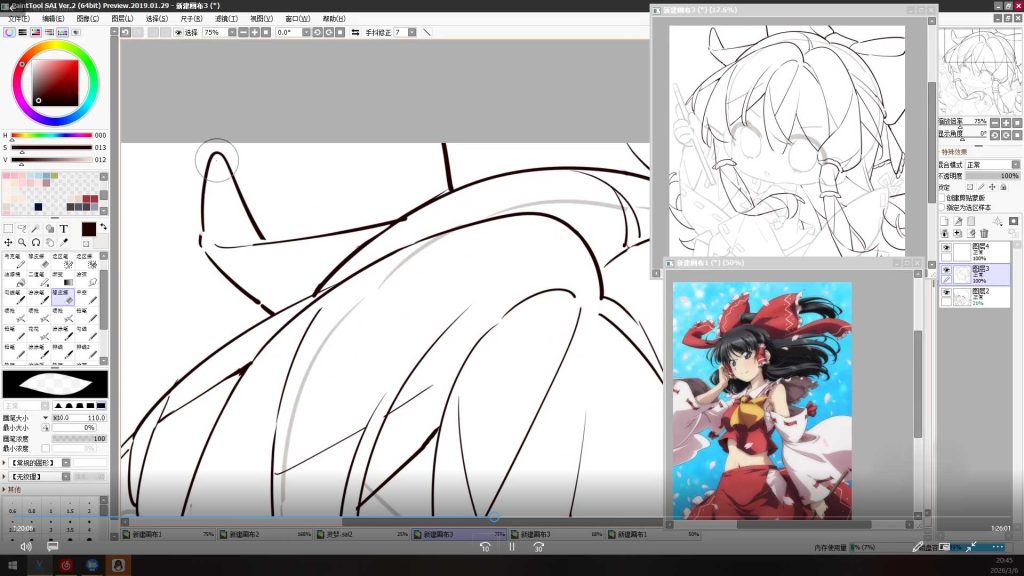Switch to the 灵梦.sai2 document tab

coord(363,534)
